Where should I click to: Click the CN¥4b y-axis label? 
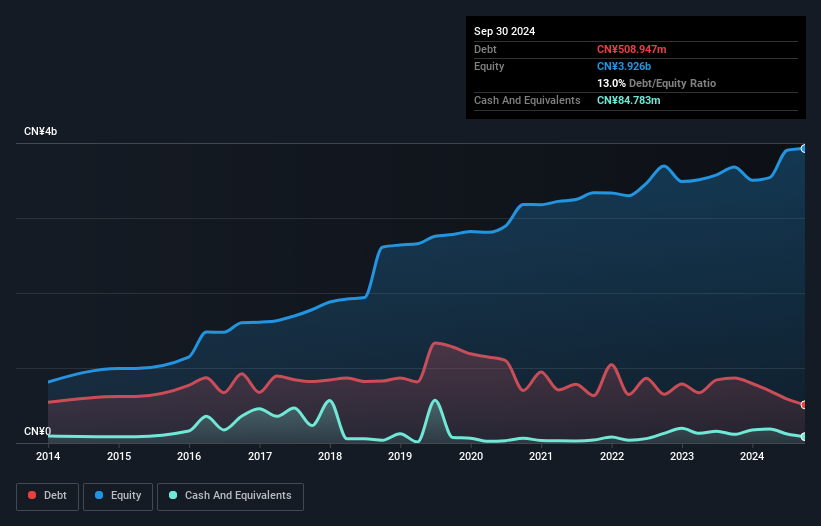click(40, 131)
